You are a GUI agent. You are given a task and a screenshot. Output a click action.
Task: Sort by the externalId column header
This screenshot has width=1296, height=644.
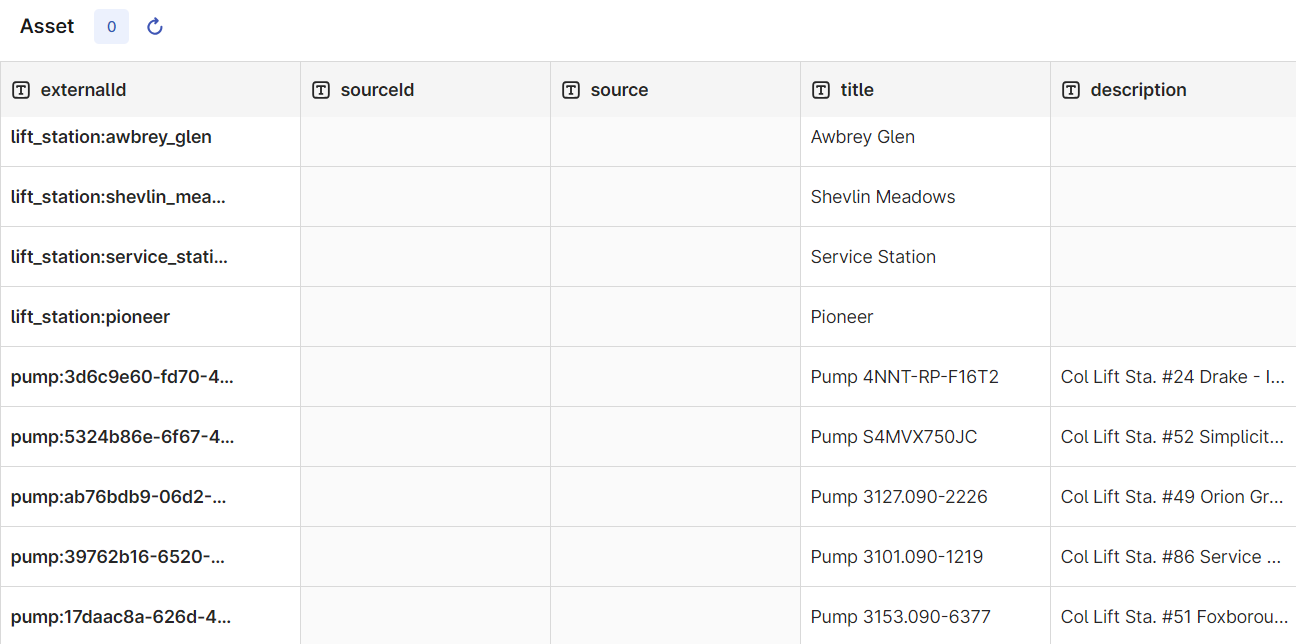[x=83, y=90]
